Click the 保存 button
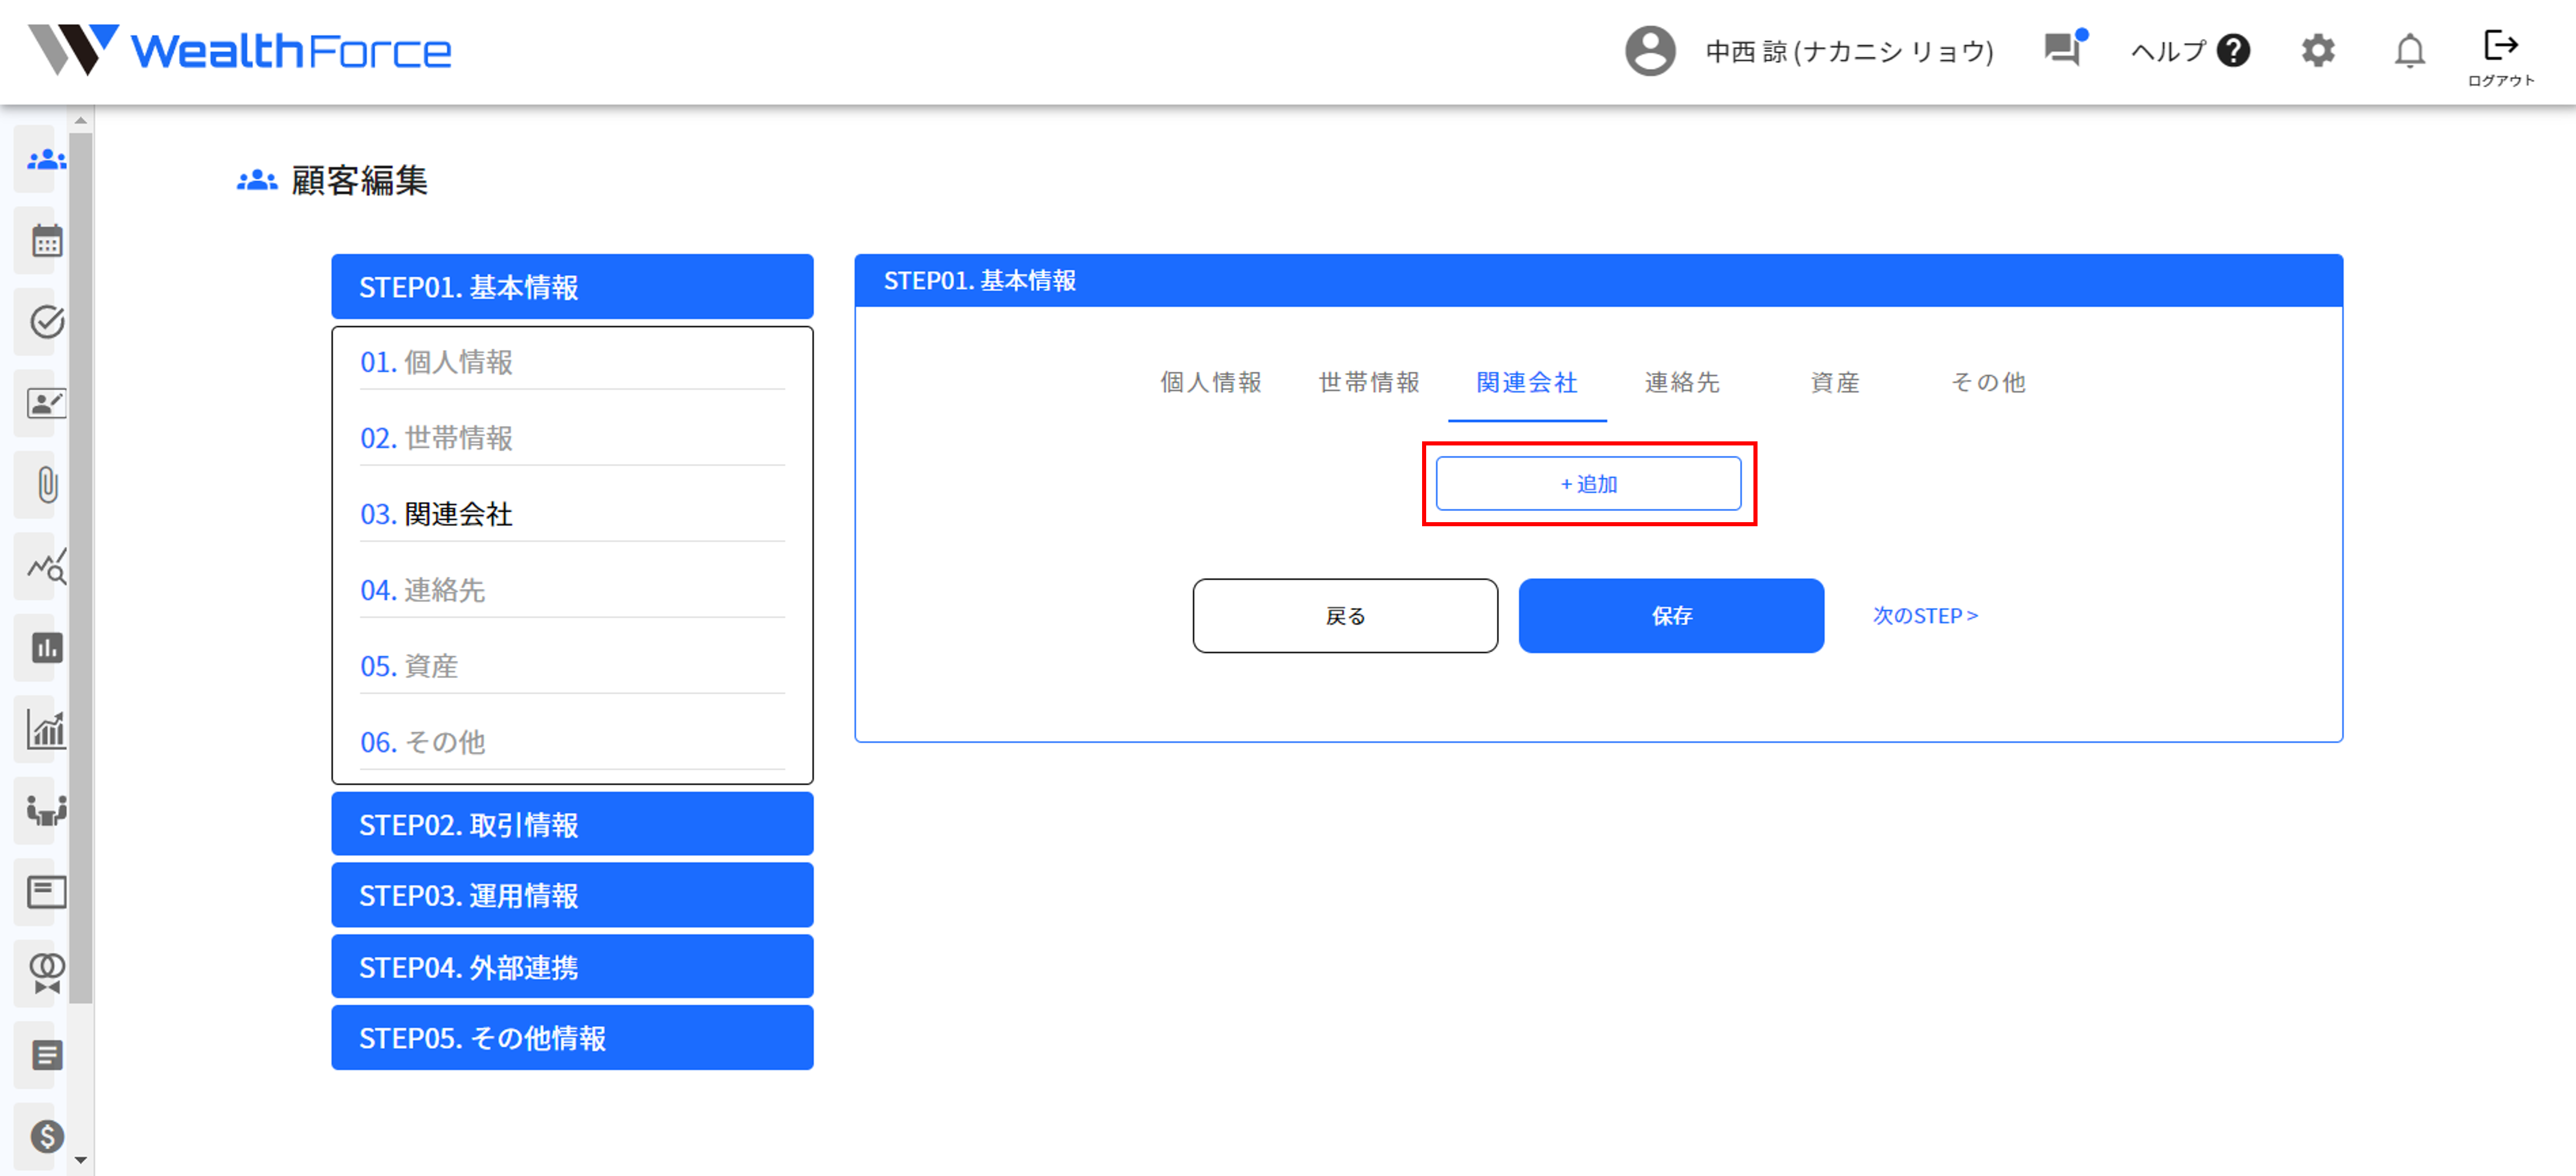This screenshot has height=1176, width=2576. point(1671,616)
